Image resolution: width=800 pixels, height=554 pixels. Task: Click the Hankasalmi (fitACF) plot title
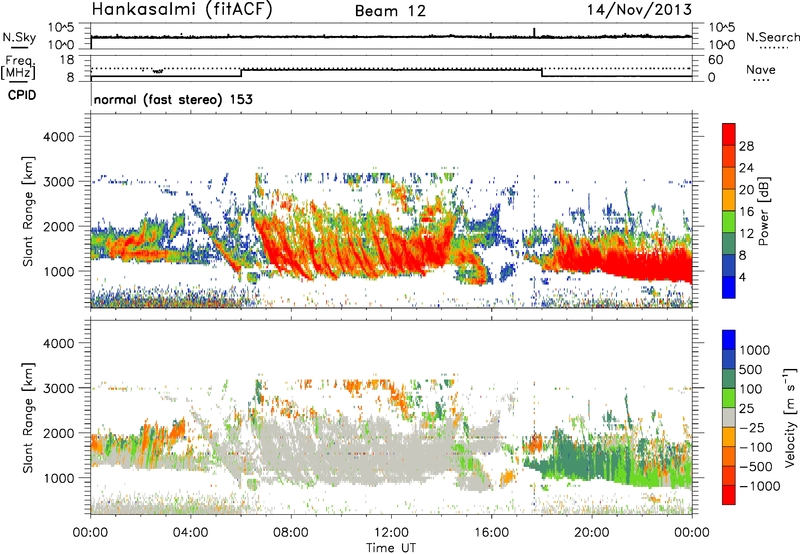pos(182,10)
